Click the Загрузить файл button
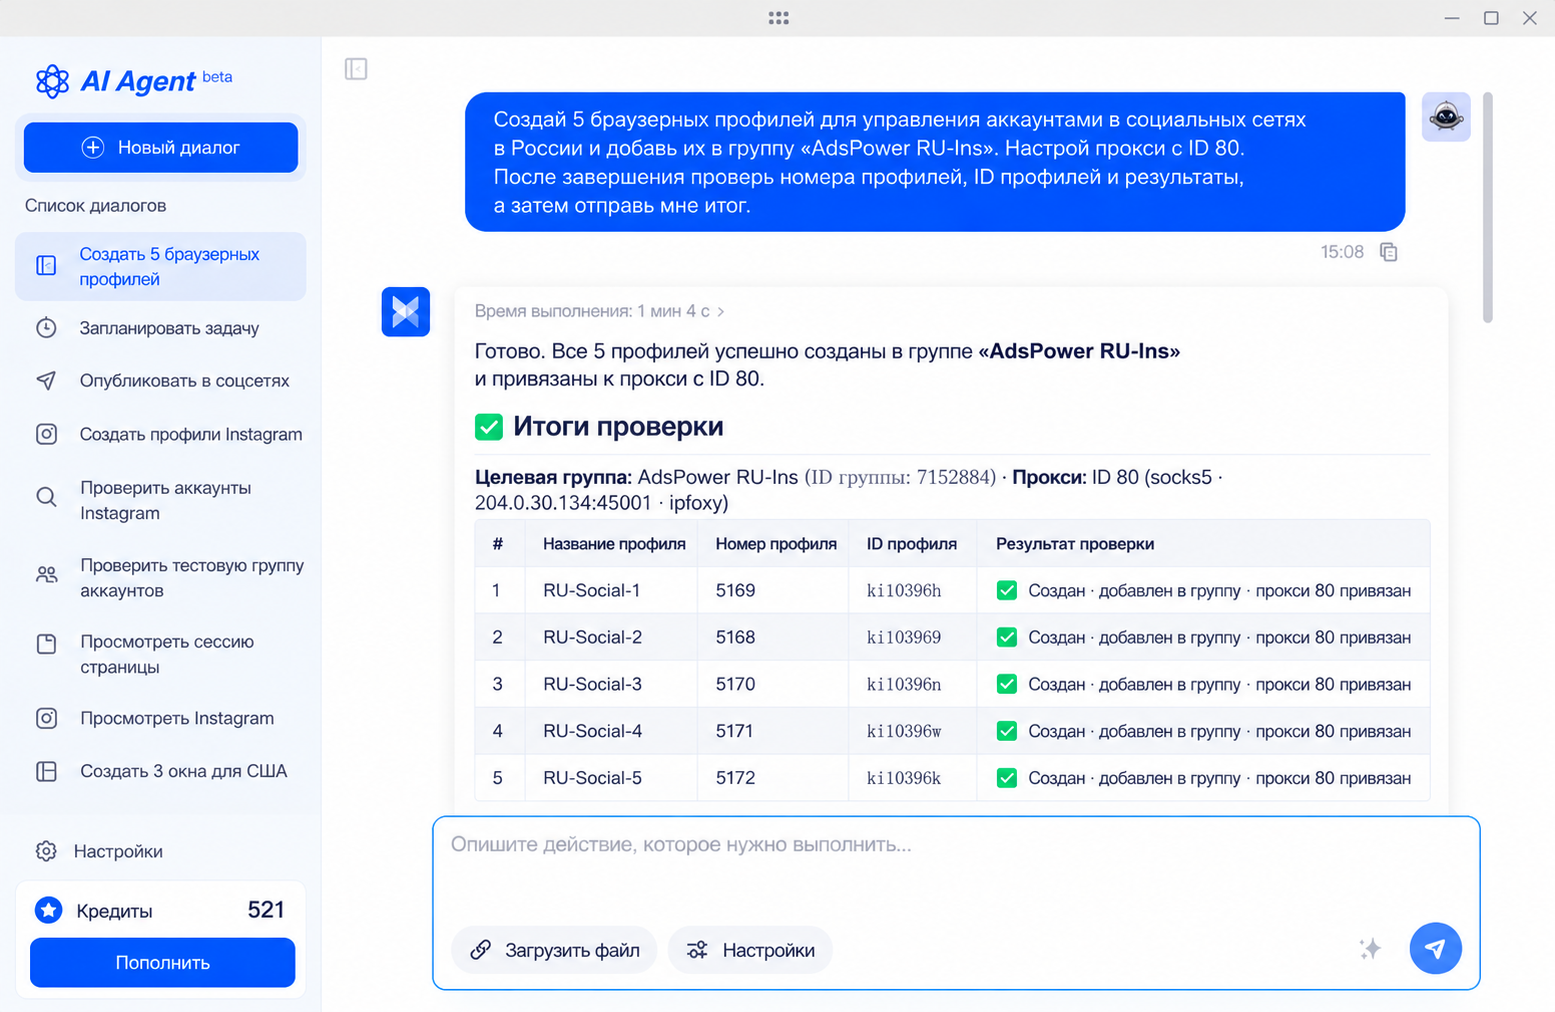 click(554, 950)
